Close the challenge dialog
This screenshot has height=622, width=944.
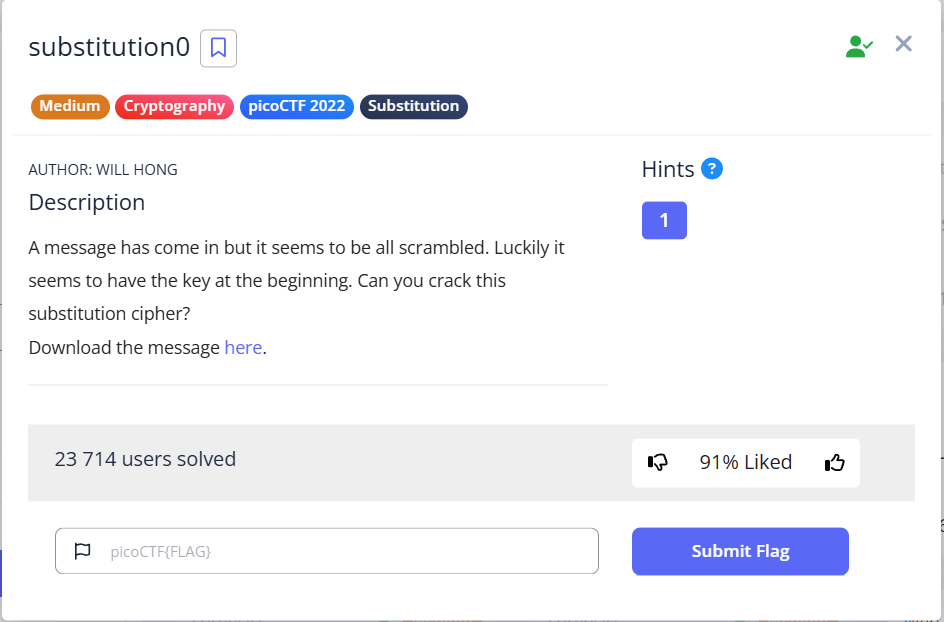point(903,44)
